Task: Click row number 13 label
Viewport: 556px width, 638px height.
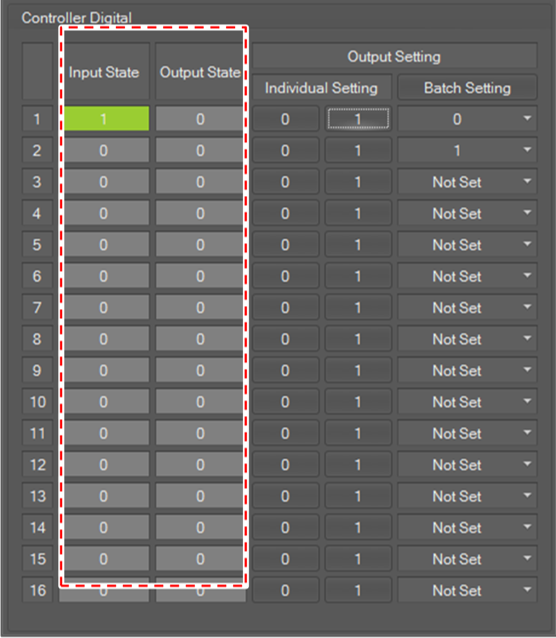Action: [37, 496]
